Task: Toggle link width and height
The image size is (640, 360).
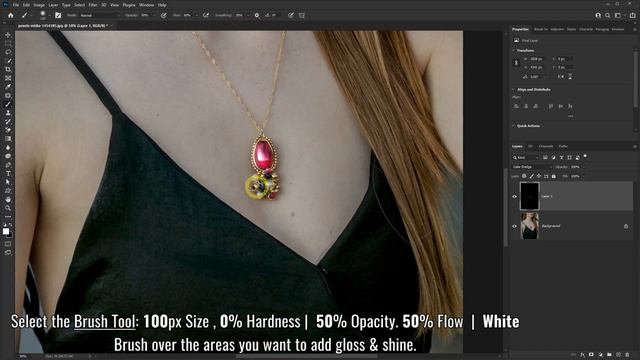Action: (516, 63)
